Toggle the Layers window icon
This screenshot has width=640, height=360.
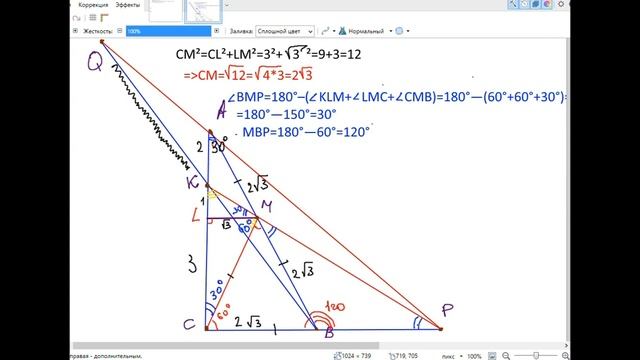coord(536,4)
